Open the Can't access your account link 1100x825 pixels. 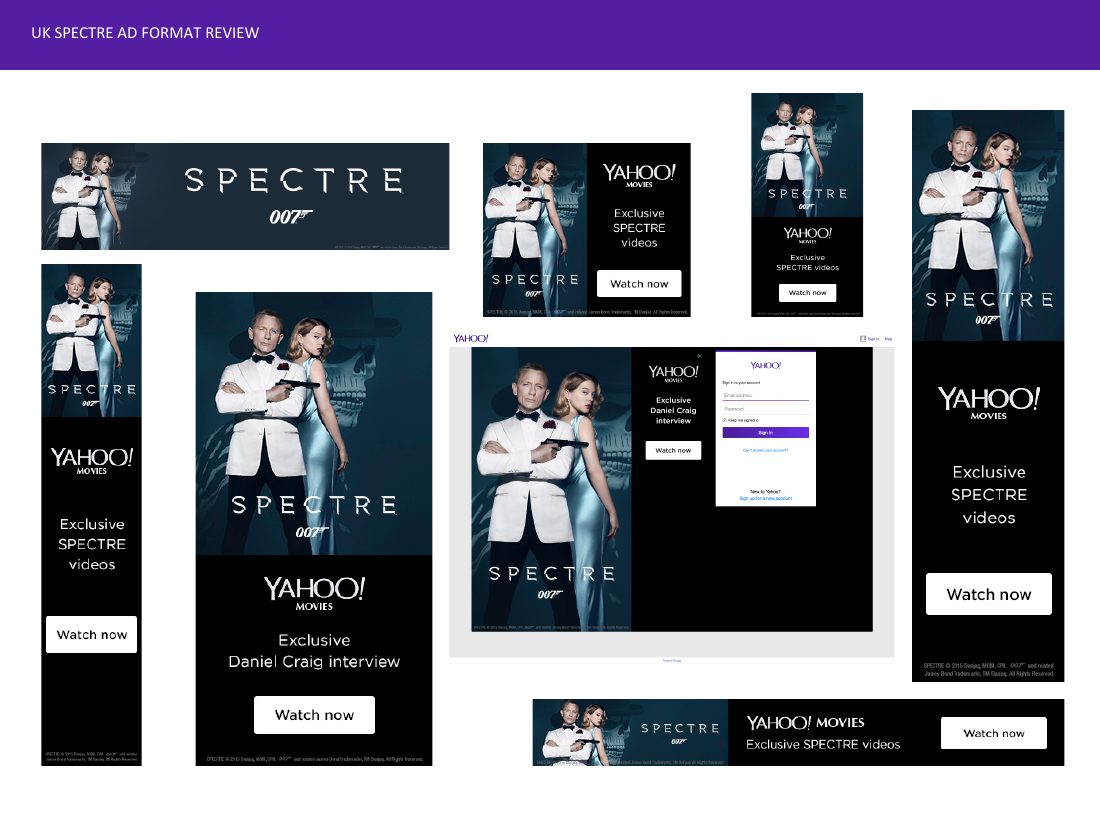[x=765, y=450]
